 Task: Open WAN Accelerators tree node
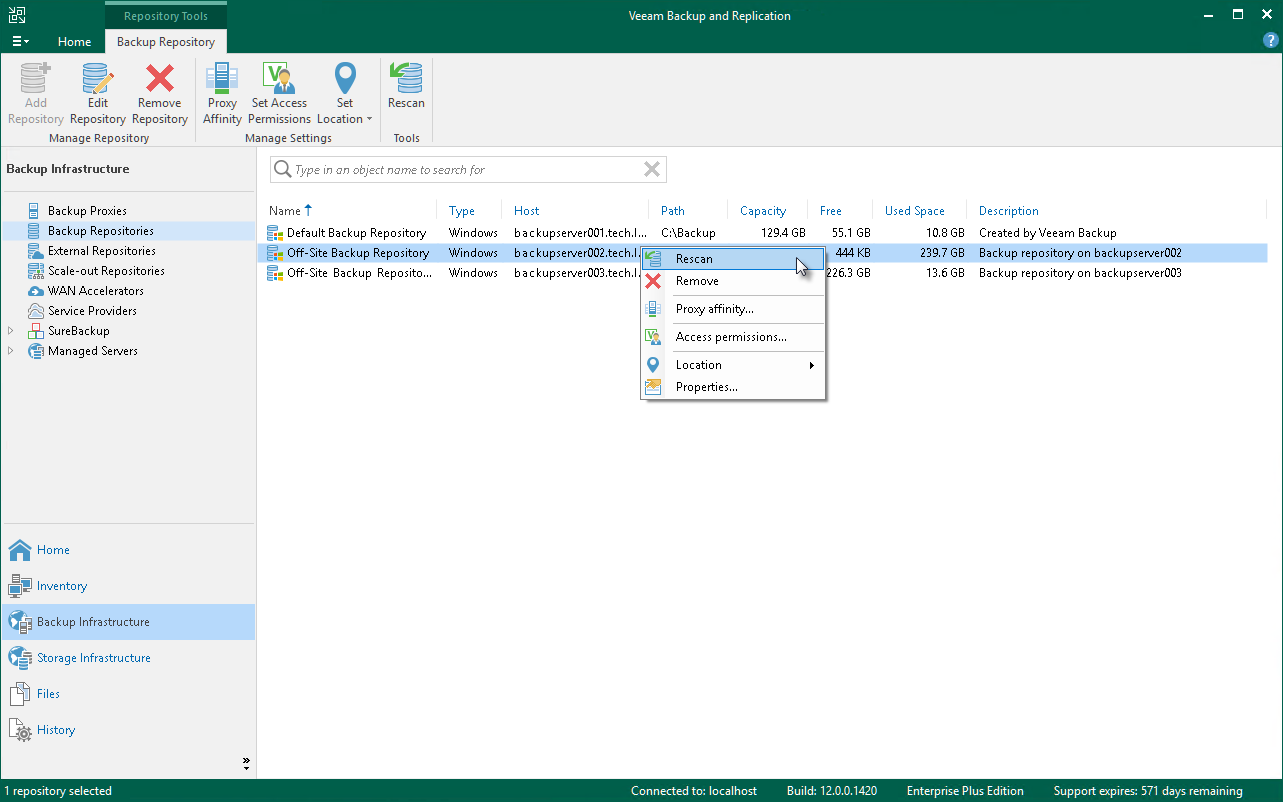click(x=96, y=291)
